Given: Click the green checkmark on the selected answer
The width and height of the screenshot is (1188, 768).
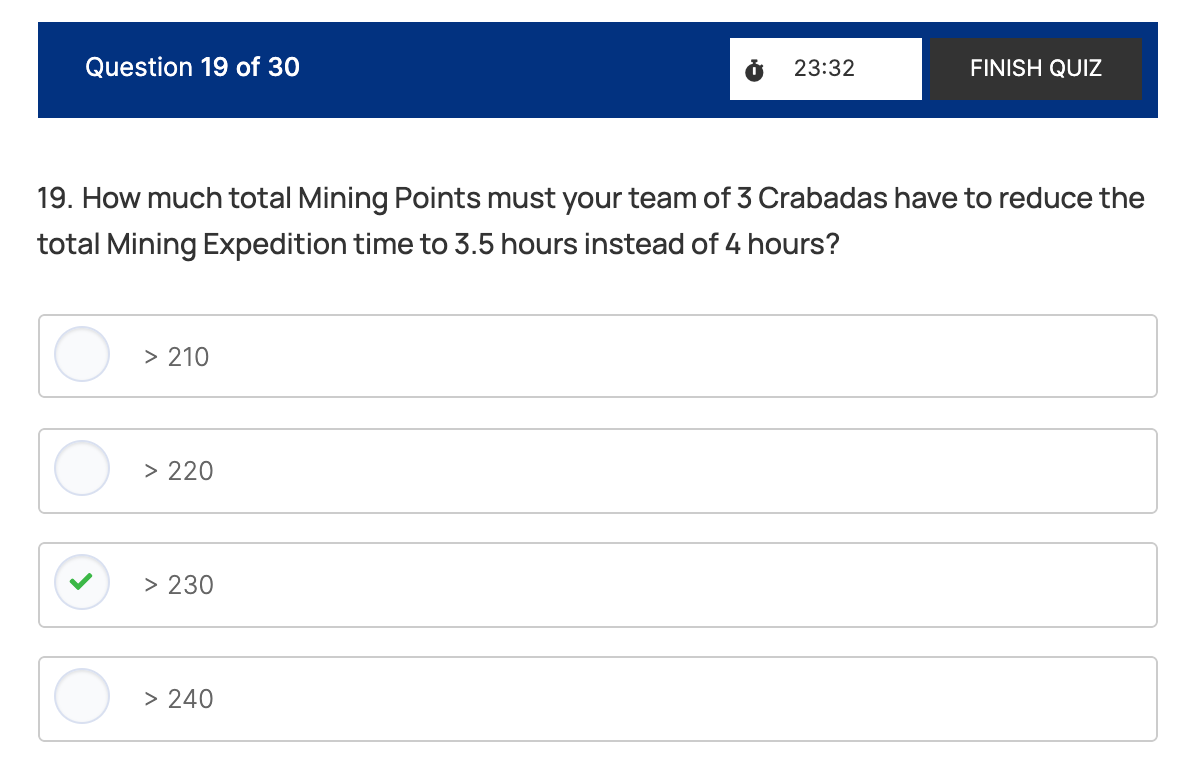Looking at the screenshot, I should (x=82, y=581).
